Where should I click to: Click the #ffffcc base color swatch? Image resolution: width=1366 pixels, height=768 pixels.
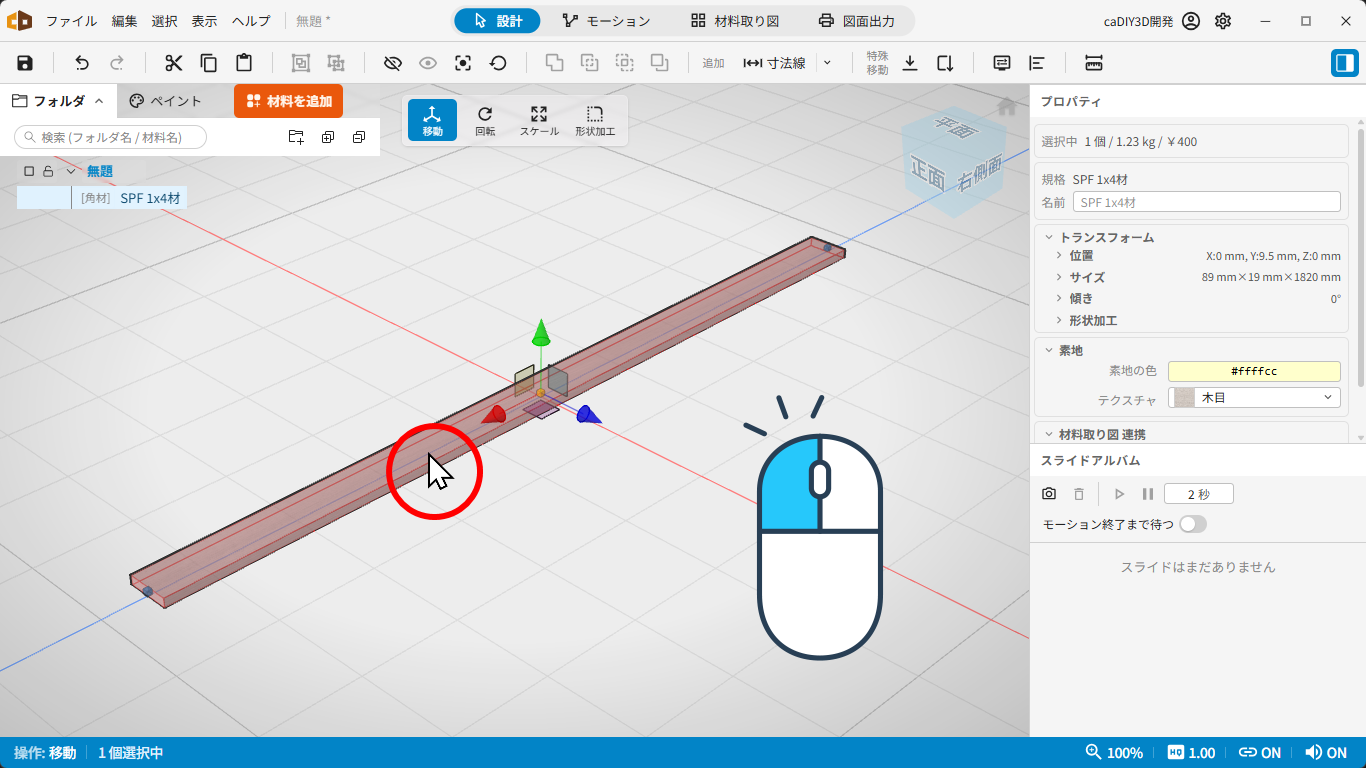tap(1254, 371)
